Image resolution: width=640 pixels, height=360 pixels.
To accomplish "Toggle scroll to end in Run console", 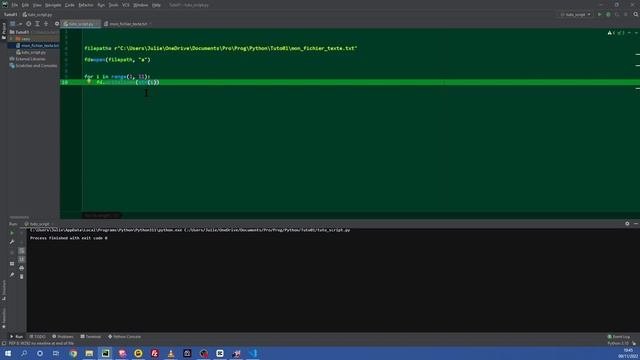I will (22, 259).
